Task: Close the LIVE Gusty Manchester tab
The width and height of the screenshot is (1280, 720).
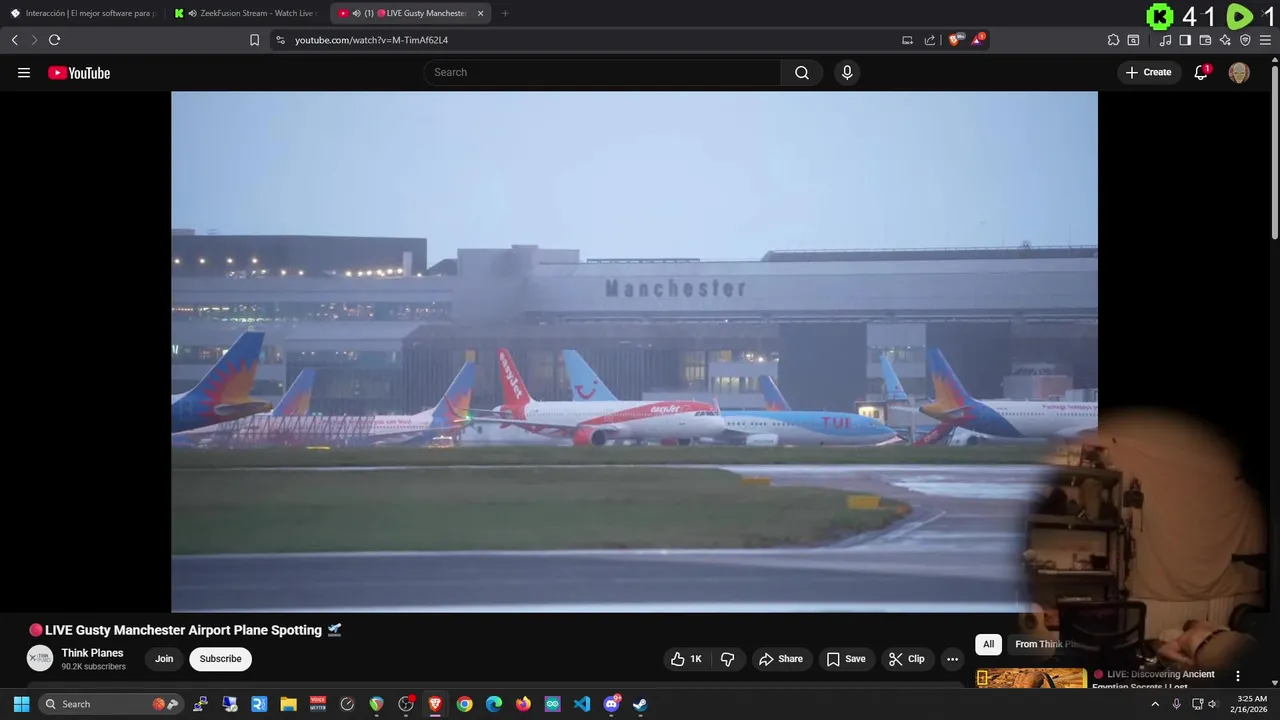Action: (x=481, y=13)
